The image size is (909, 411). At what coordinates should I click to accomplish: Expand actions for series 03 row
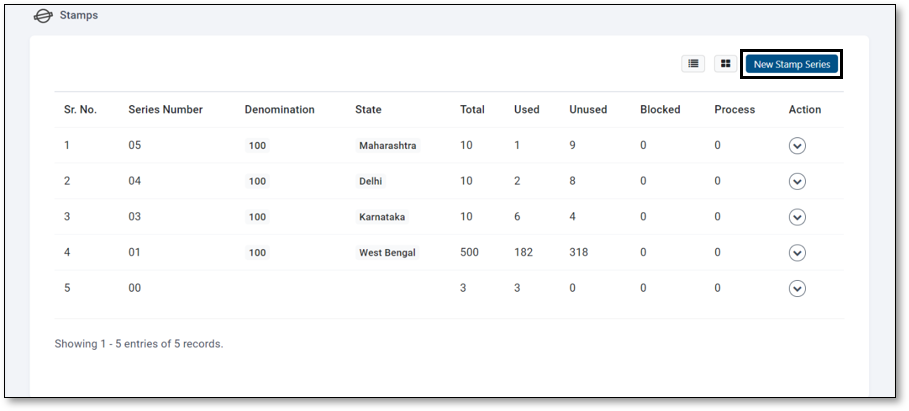(x=797, y=217)
